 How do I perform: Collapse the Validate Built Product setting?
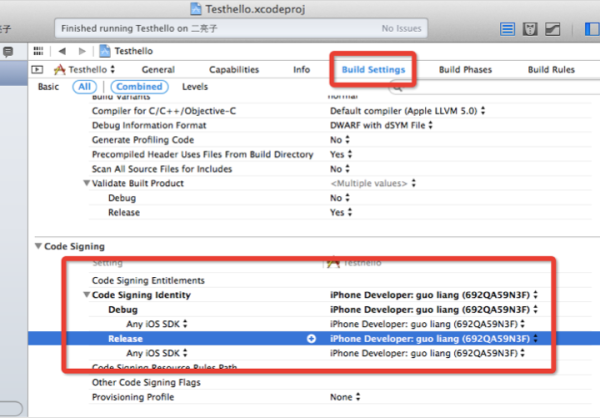click(x=87, y=183)
